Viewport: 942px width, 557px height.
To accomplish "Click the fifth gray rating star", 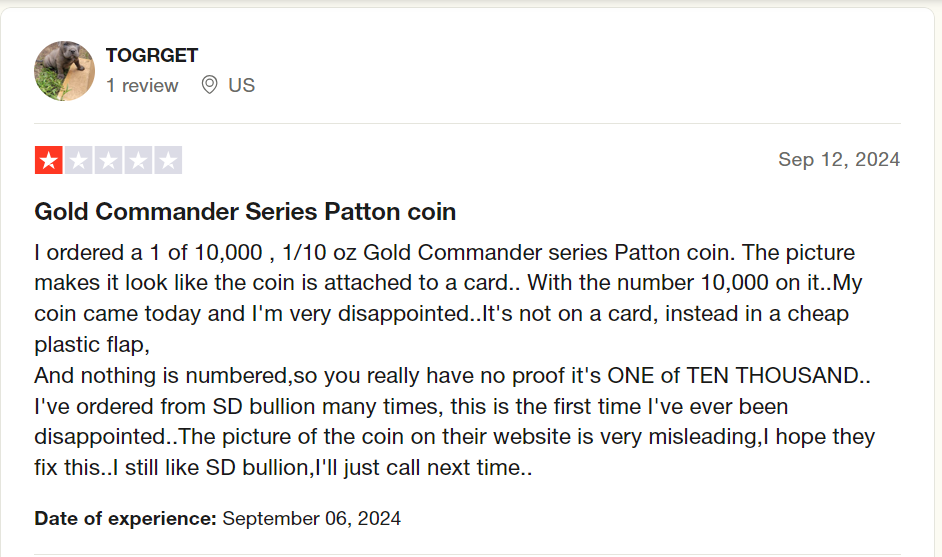I will [168, 160].
